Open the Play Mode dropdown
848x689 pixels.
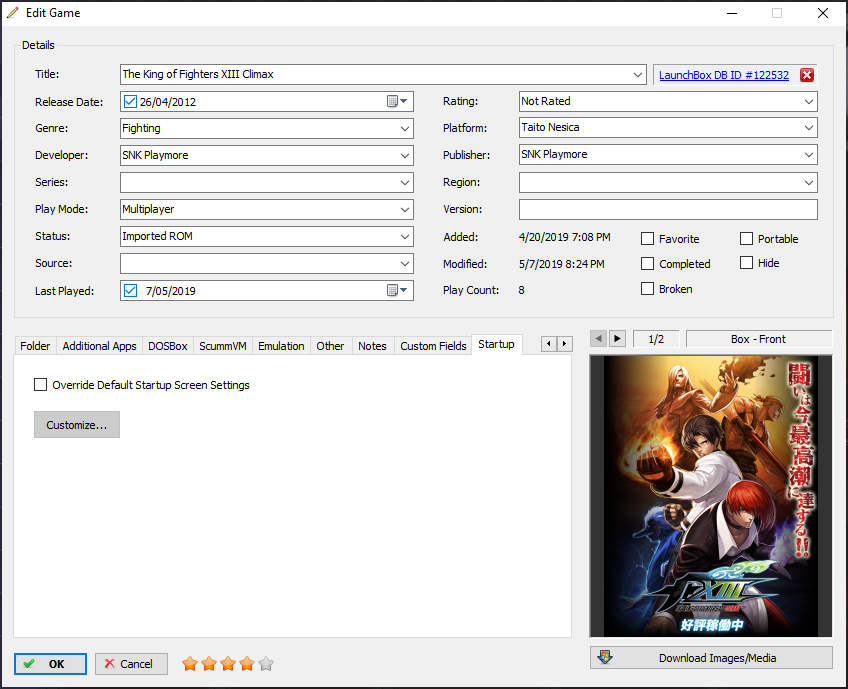click(x=405, y=210)
